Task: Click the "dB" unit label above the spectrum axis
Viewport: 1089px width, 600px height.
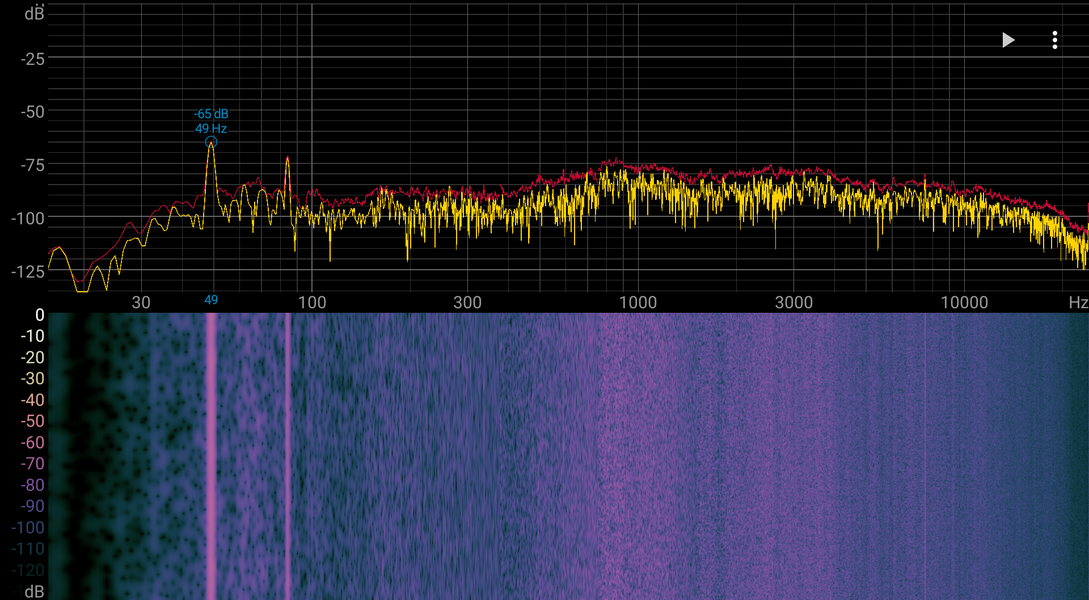Action: click(x=35, y=12)
